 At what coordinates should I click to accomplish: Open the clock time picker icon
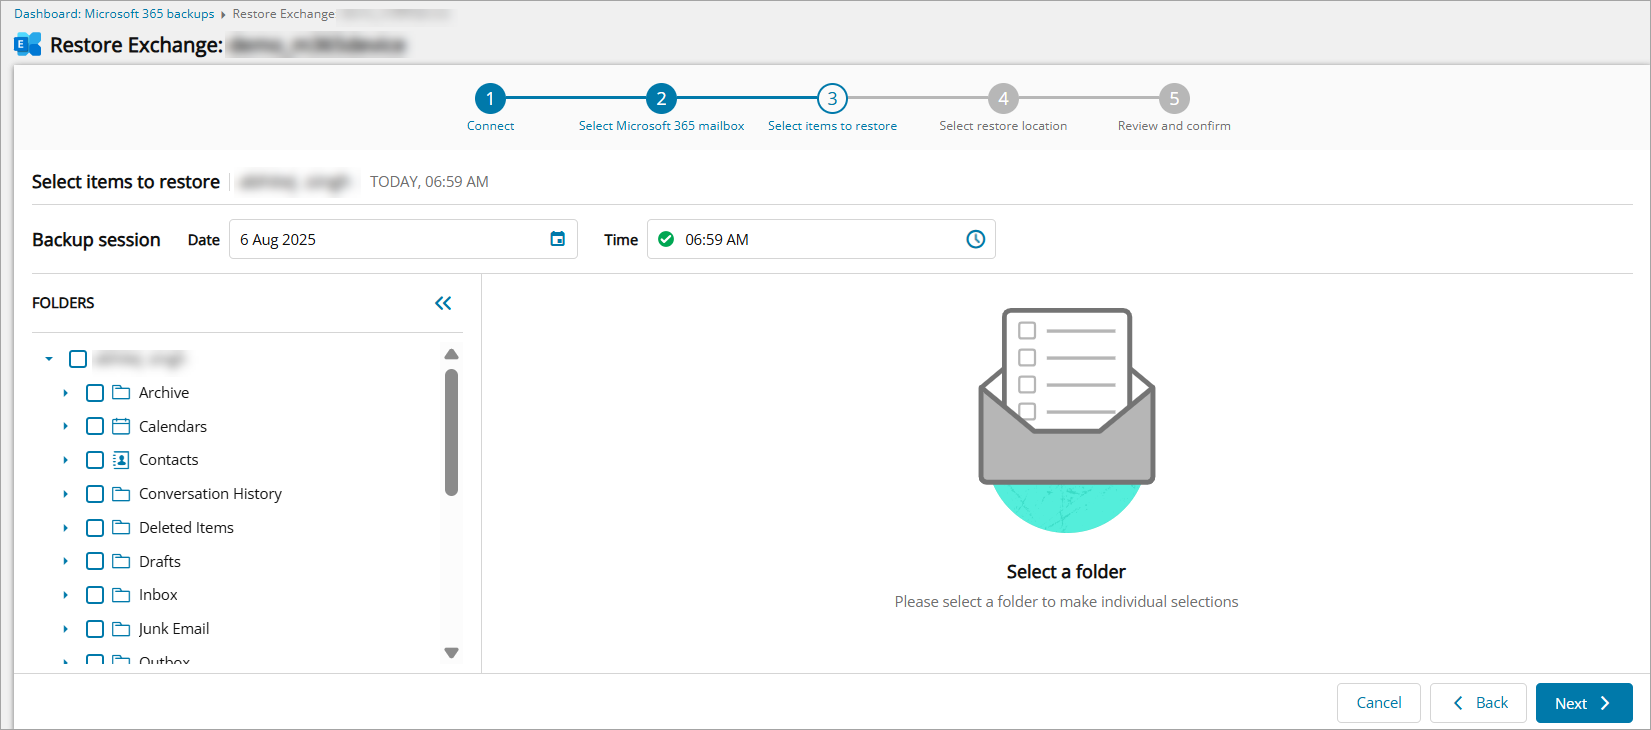coord(976,239)
